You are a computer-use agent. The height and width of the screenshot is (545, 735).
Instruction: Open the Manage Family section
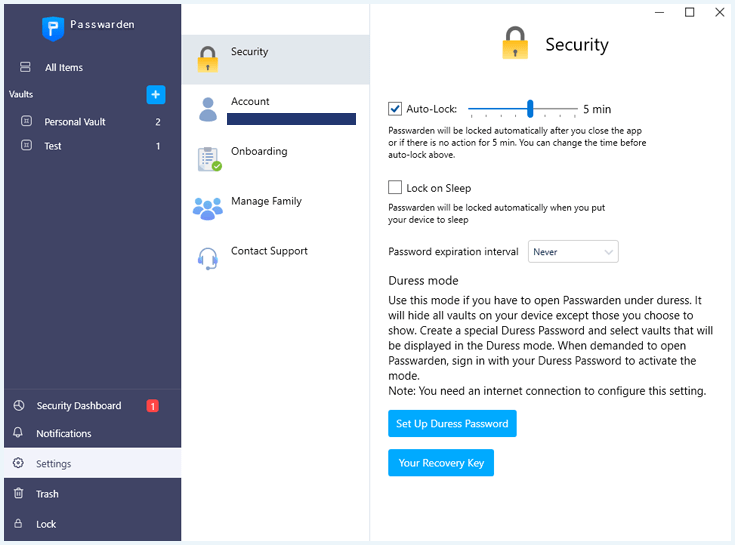pyautogui.click(x=276, y=209)
